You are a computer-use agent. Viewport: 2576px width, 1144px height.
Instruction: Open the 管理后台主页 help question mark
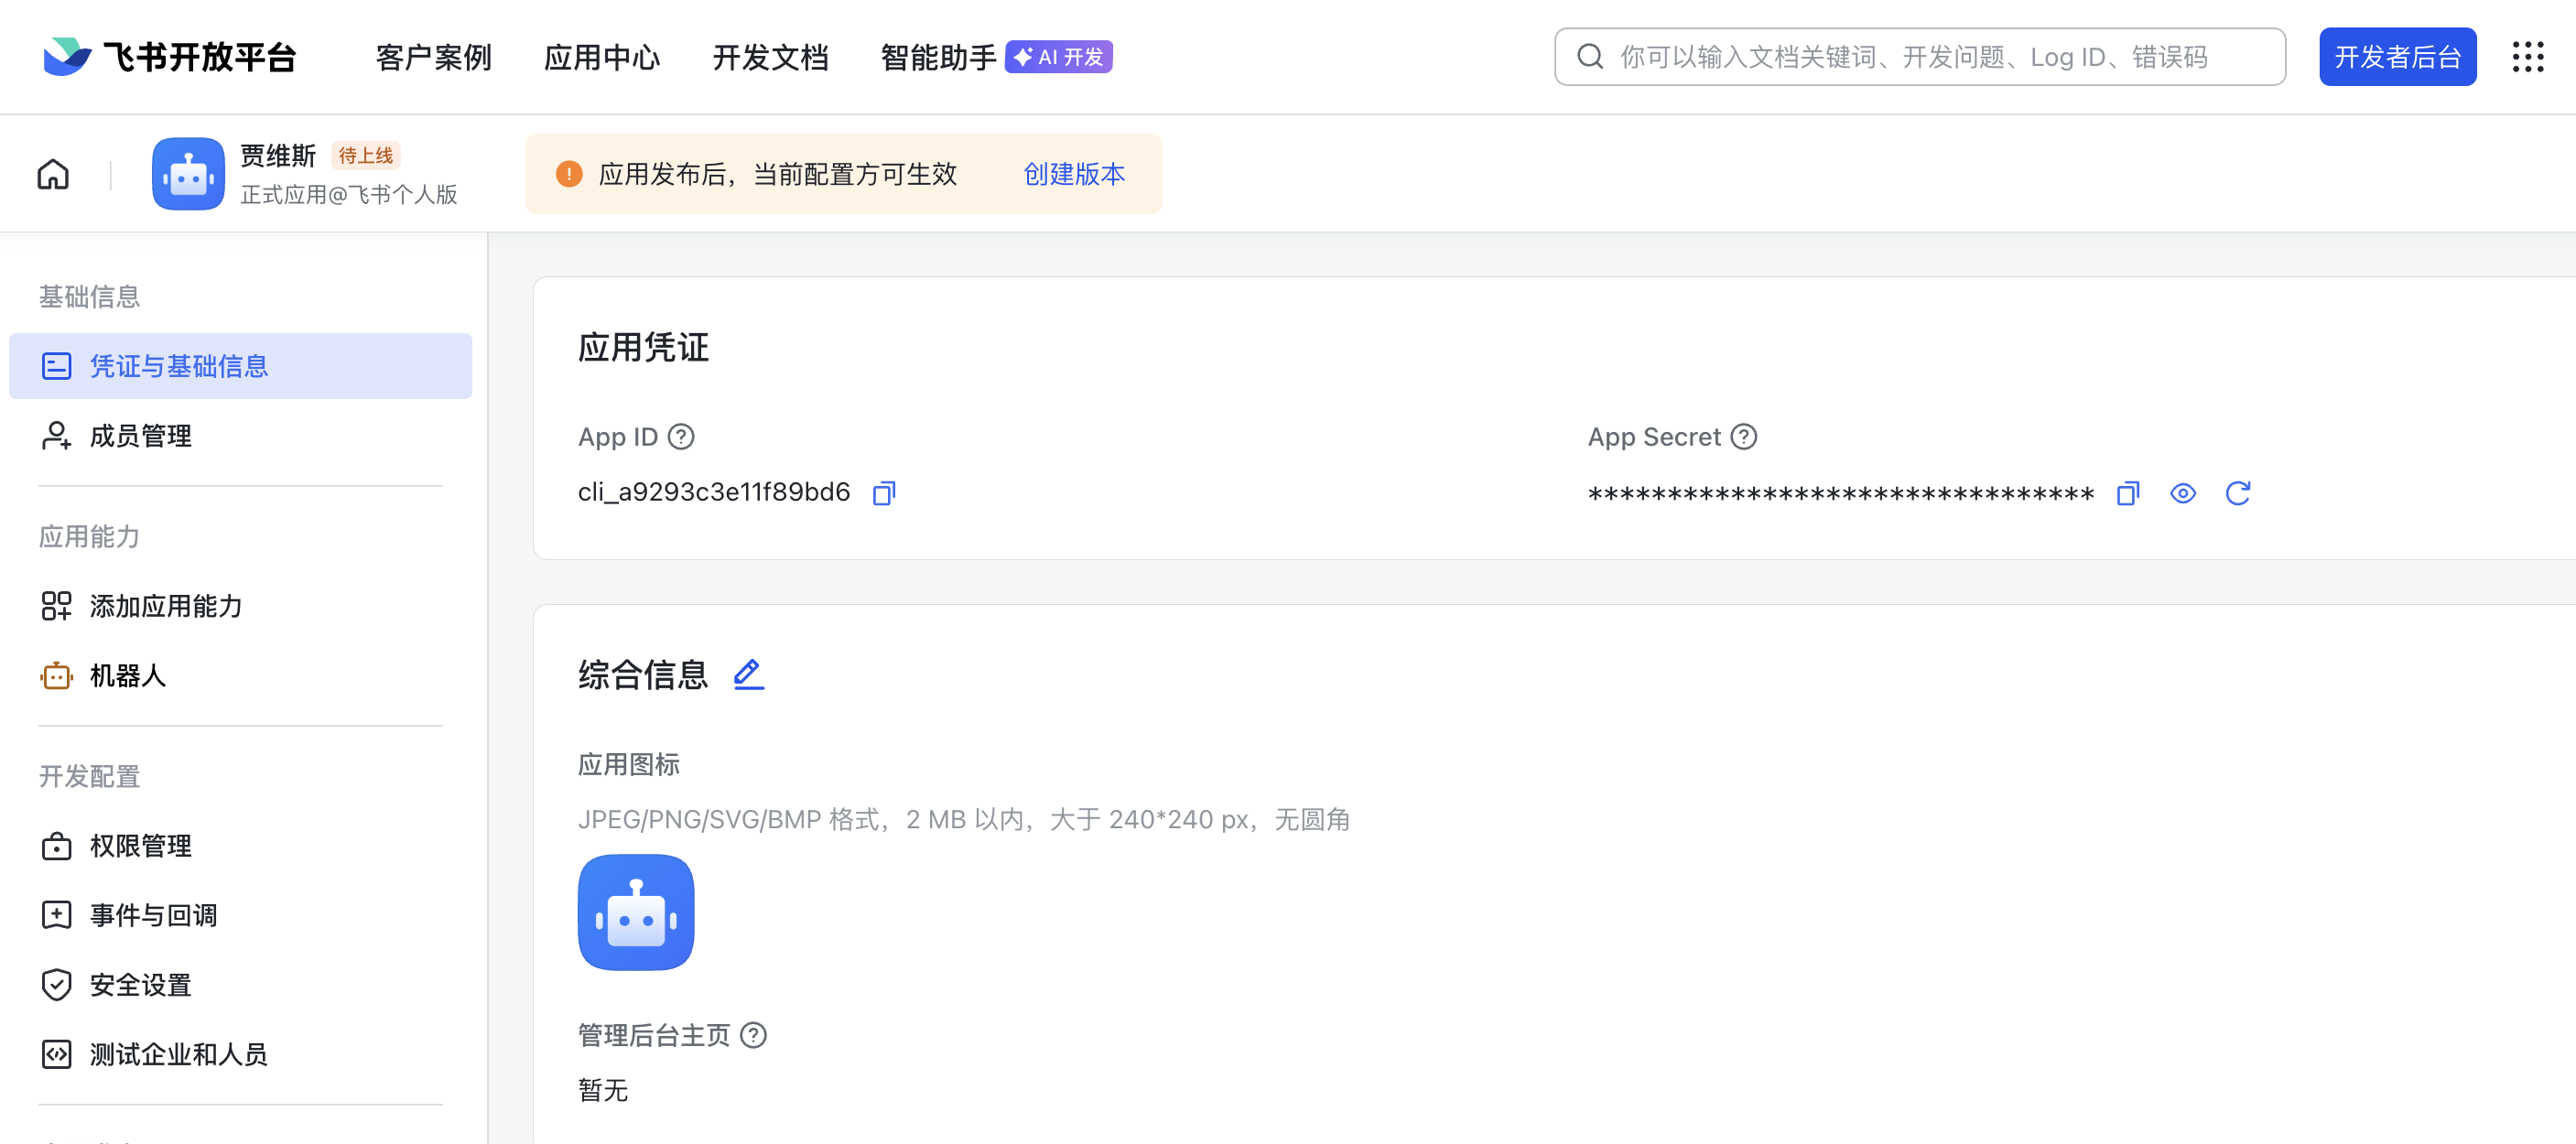coord(754,1036)
